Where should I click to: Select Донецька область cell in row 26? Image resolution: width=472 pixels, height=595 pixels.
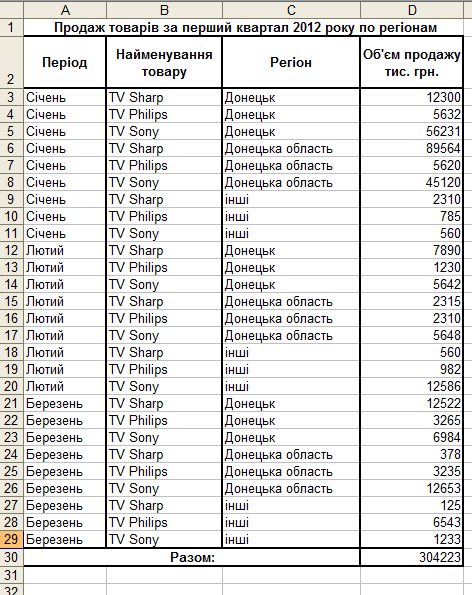(x=291, y=488)
